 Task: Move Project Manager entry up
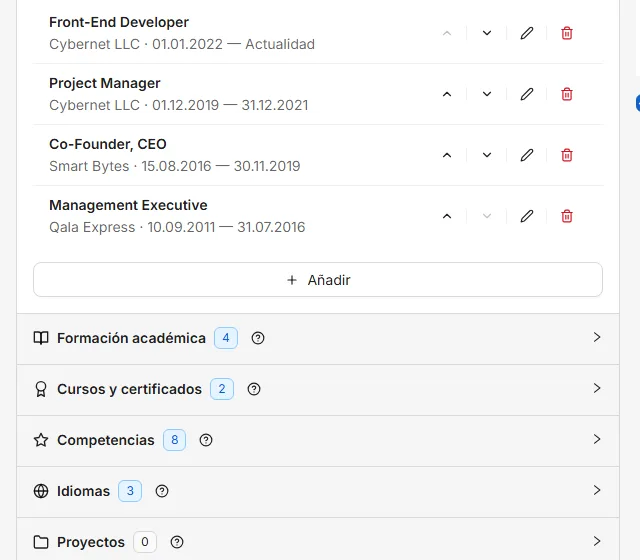coord(447,94)
